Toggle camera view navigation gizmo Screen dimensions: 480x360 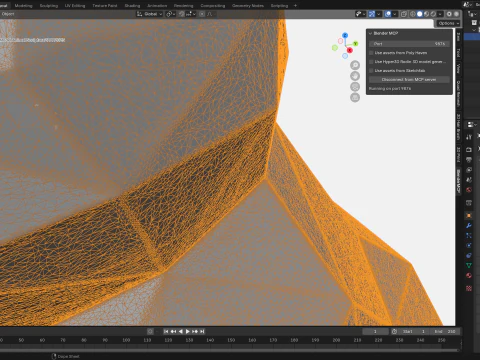[355, 87]
